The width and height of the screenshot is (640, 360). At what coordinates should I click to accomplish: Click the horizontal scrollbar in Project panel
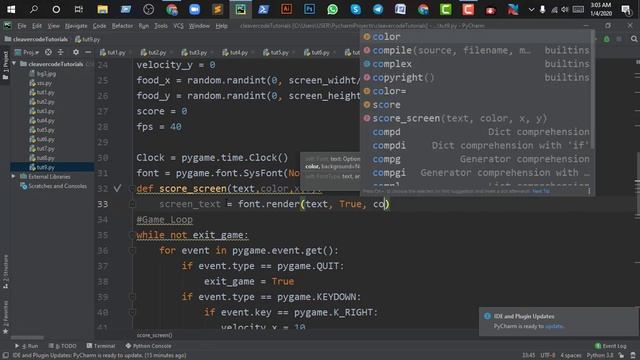(27, 338)
